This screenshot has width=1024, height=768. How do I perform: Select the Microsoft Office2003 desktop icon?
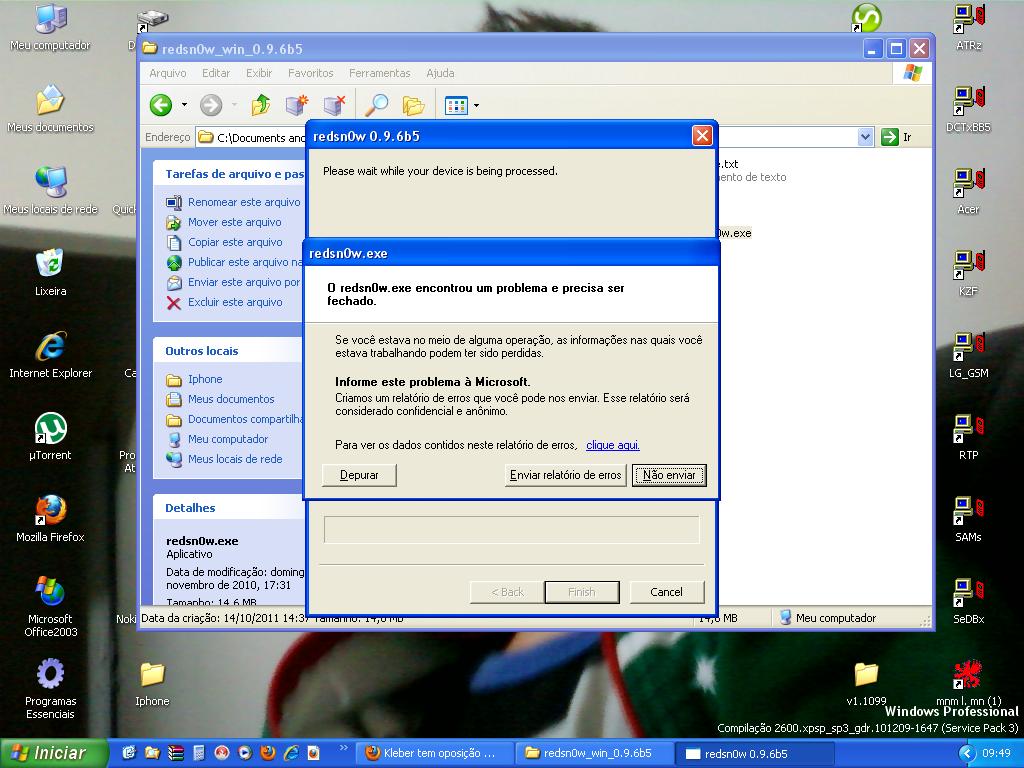click(x=50, y=607)
